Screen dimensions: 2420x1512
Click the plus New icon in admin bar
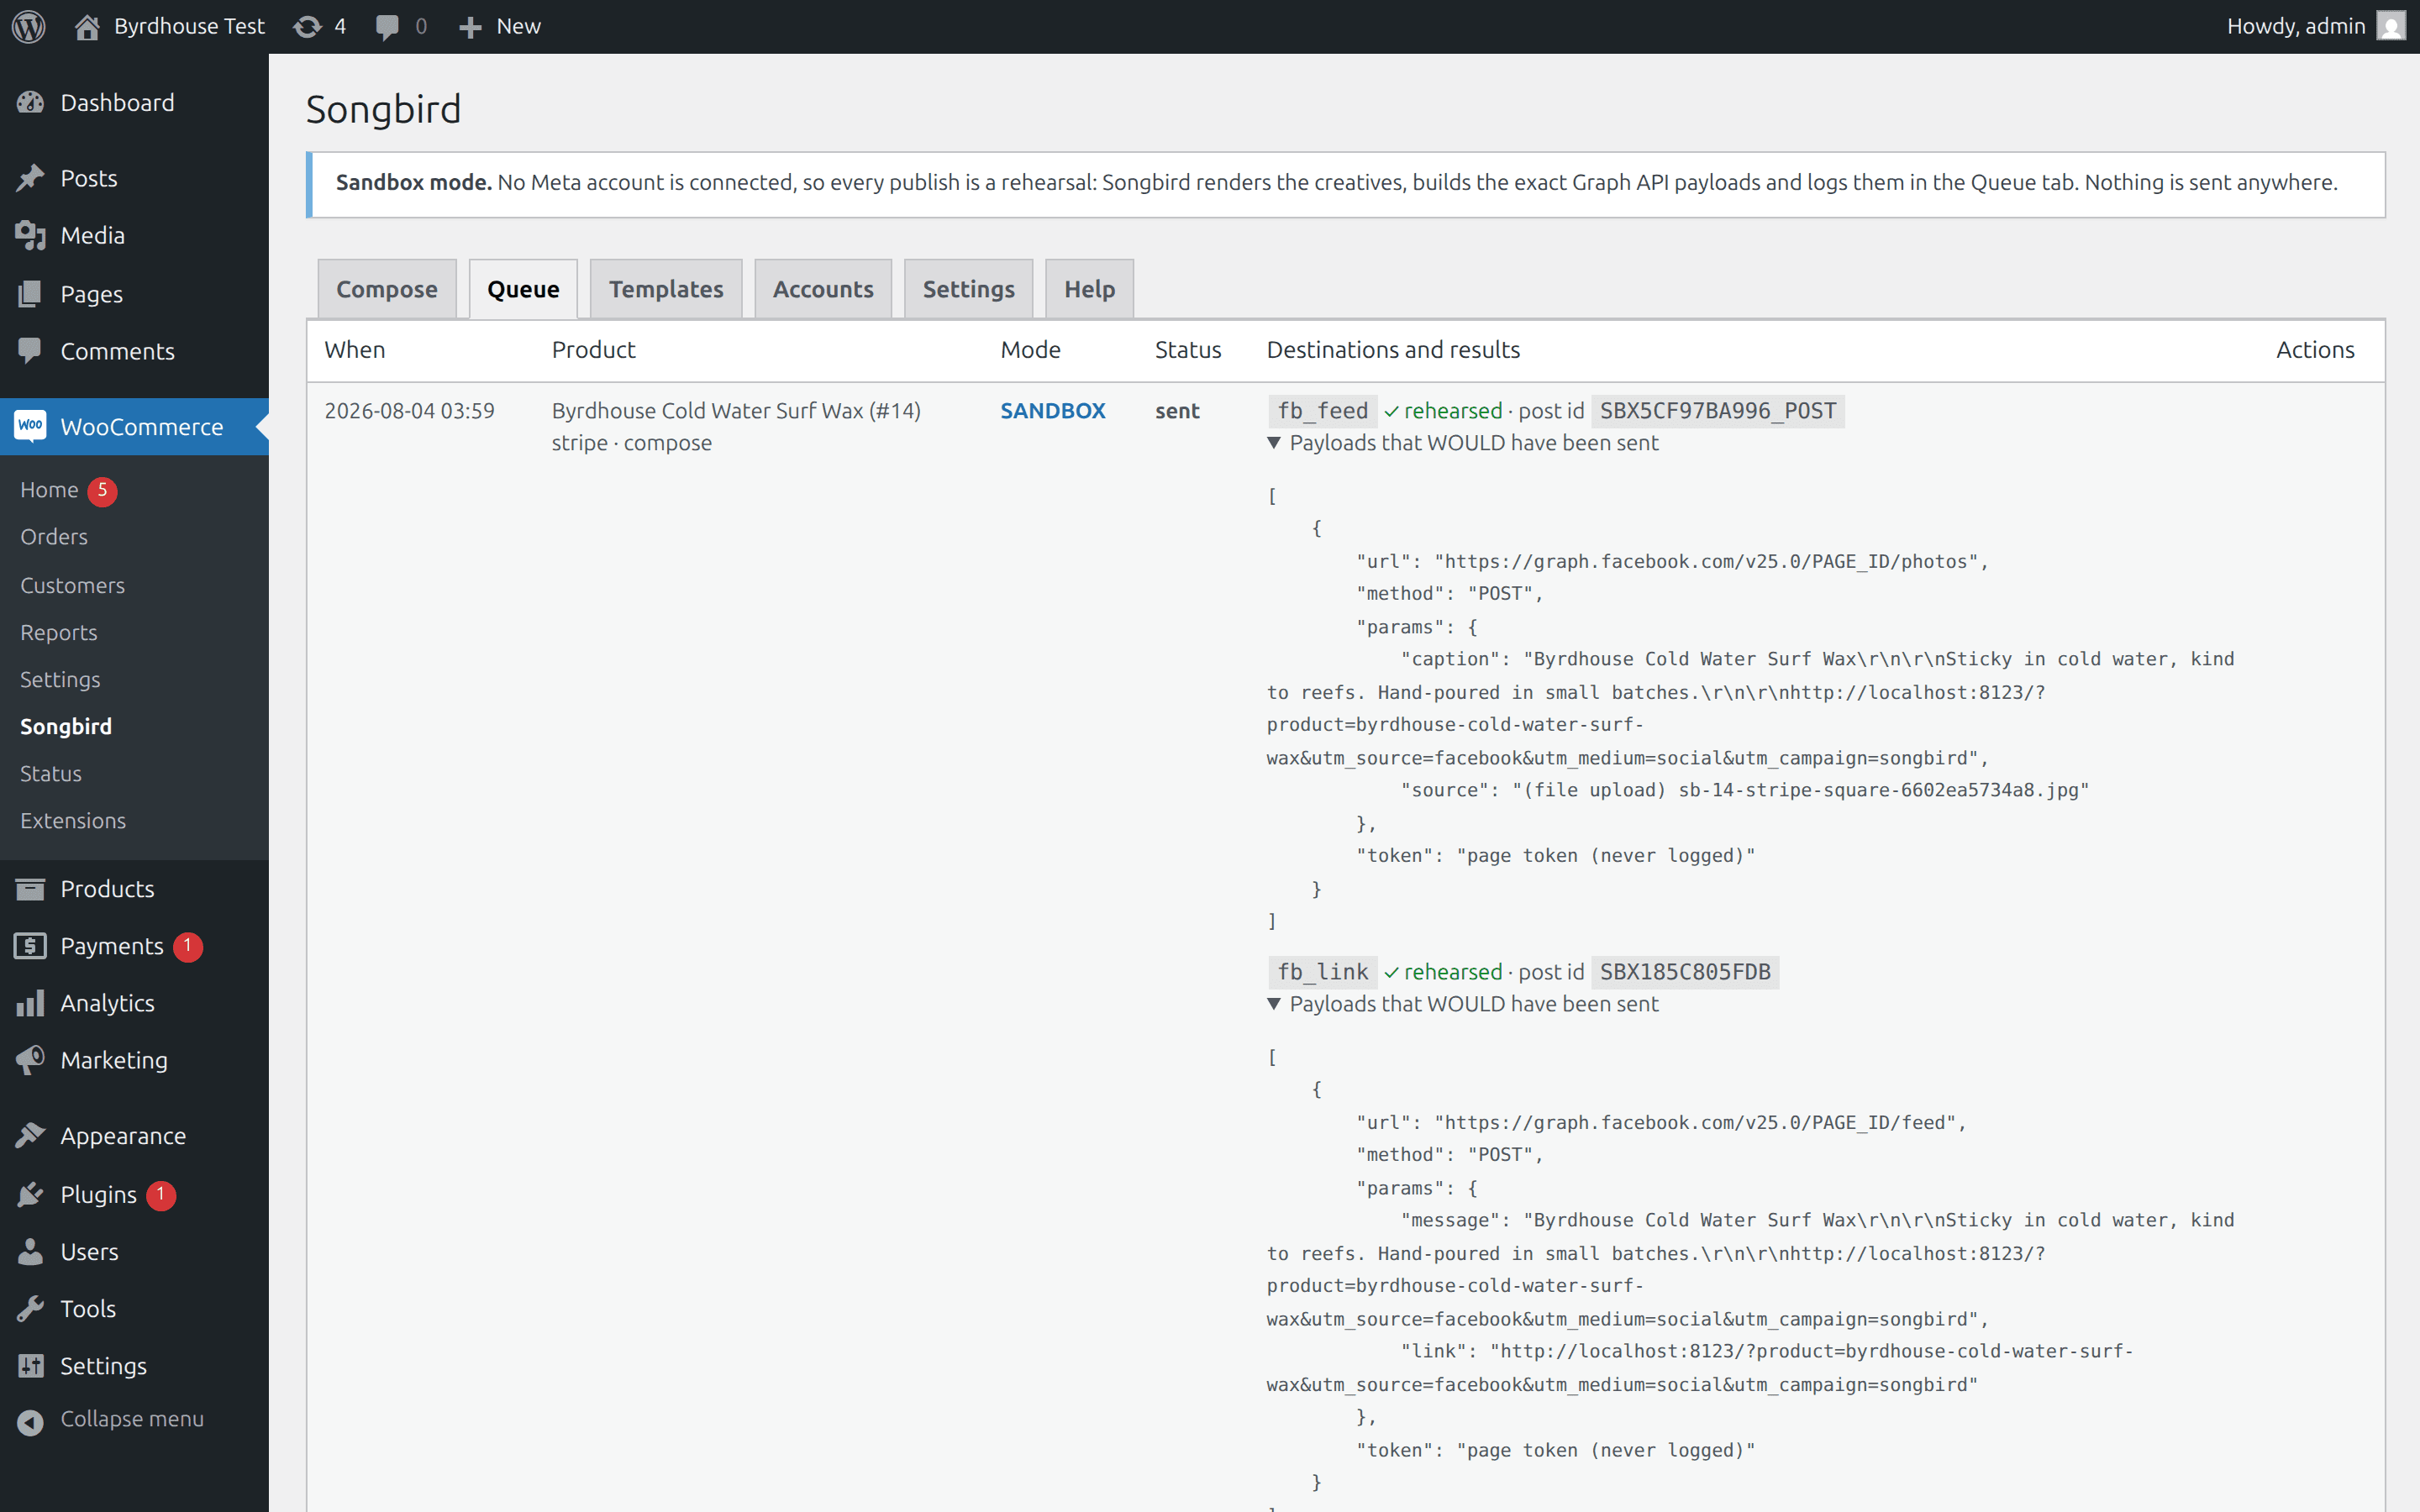tap(470, 27)
